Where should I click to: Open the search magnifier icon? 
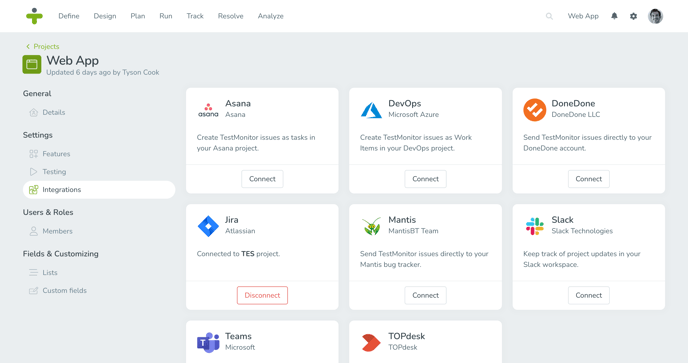click(549, 16)
